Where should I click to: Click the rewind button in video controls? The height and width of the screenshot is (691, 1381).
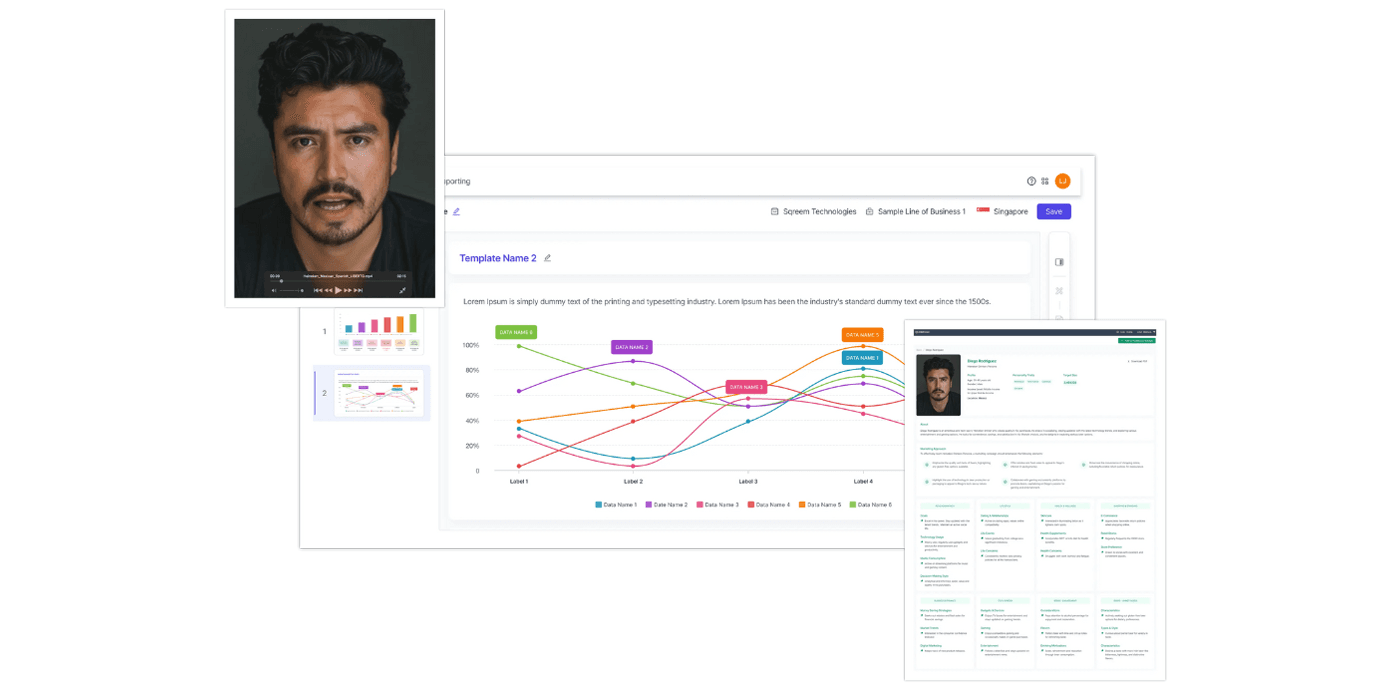click(x=328, y=290)
